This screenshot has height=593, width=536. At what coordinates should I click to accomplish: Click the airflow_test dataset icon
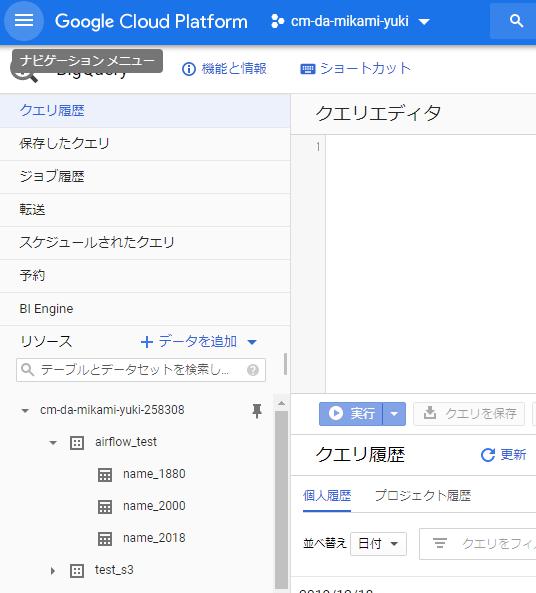tap(77, 442)
